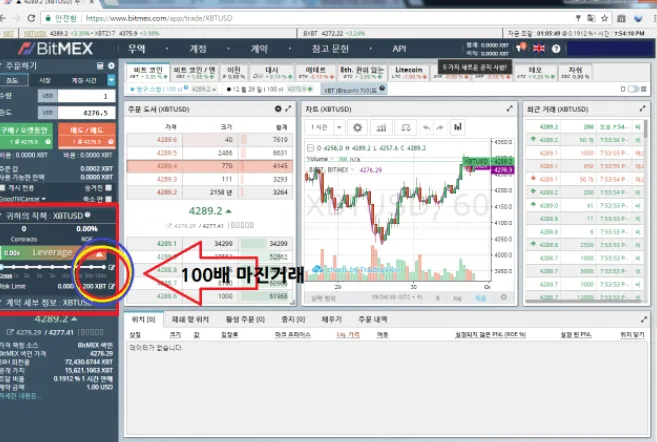657x442 pixels.
Task: Open order book settings gear
Action: click(278, 109)
